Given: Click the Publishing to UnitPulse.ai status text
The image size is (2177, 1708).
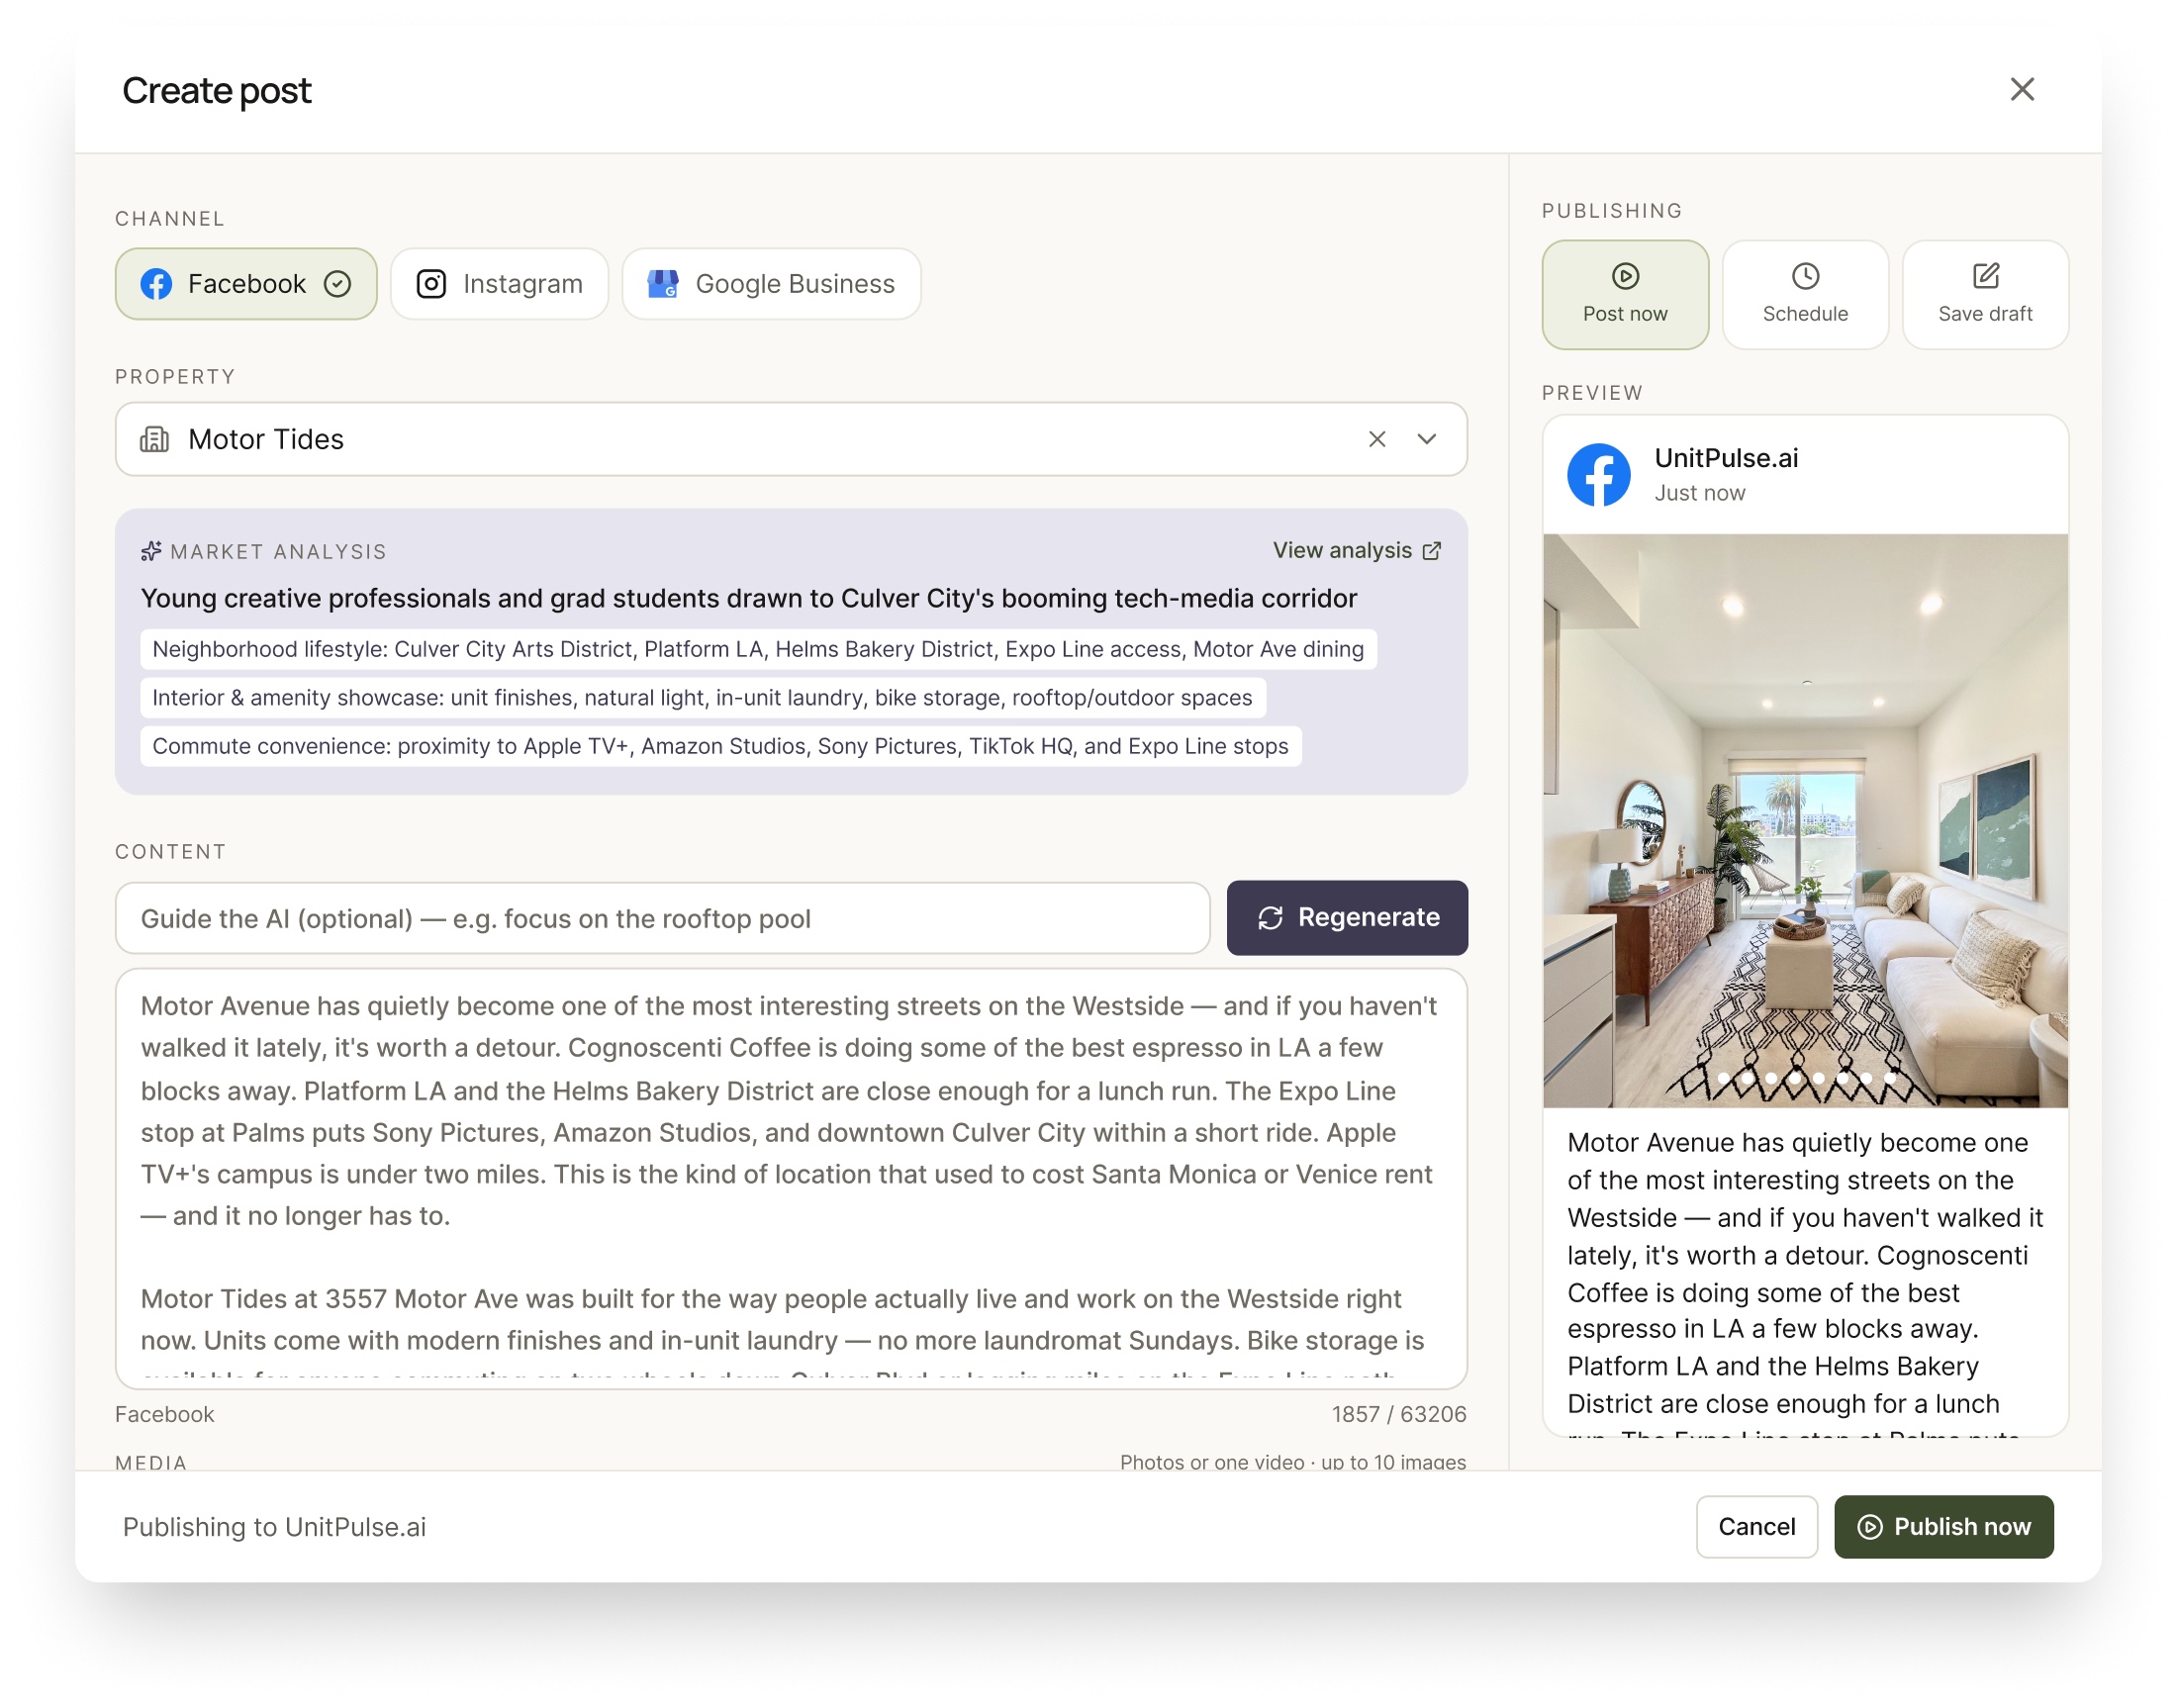Looking at the screenshot, I should point(274,1527).
